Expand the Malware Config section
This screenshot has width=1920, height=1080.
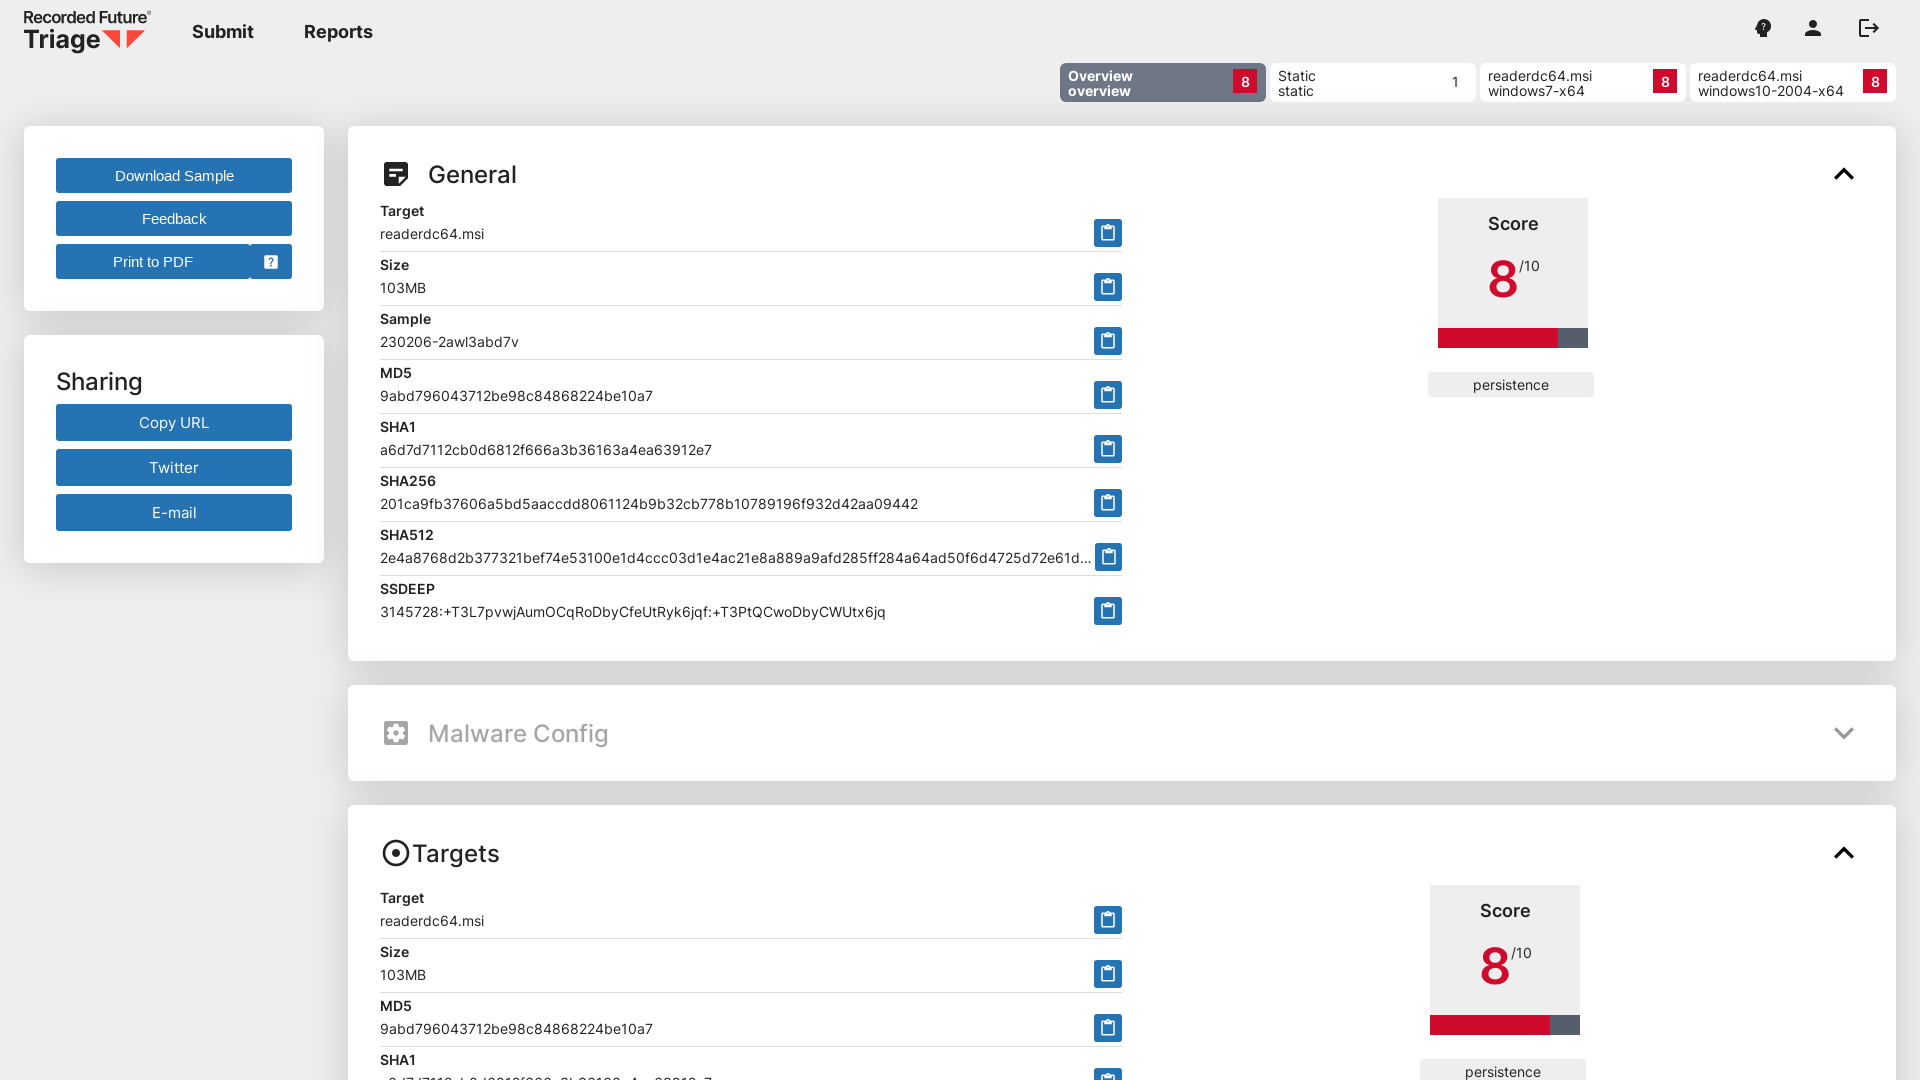1842,733
